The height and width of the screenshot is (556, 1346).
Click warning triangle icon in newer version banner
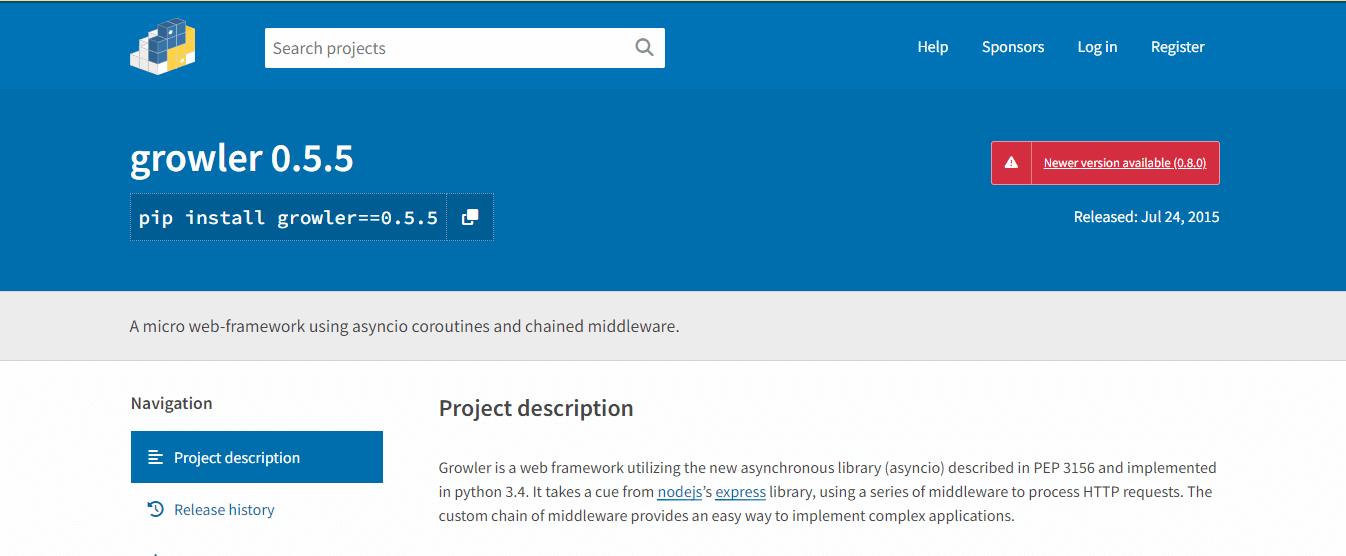tap(1011, 163)
